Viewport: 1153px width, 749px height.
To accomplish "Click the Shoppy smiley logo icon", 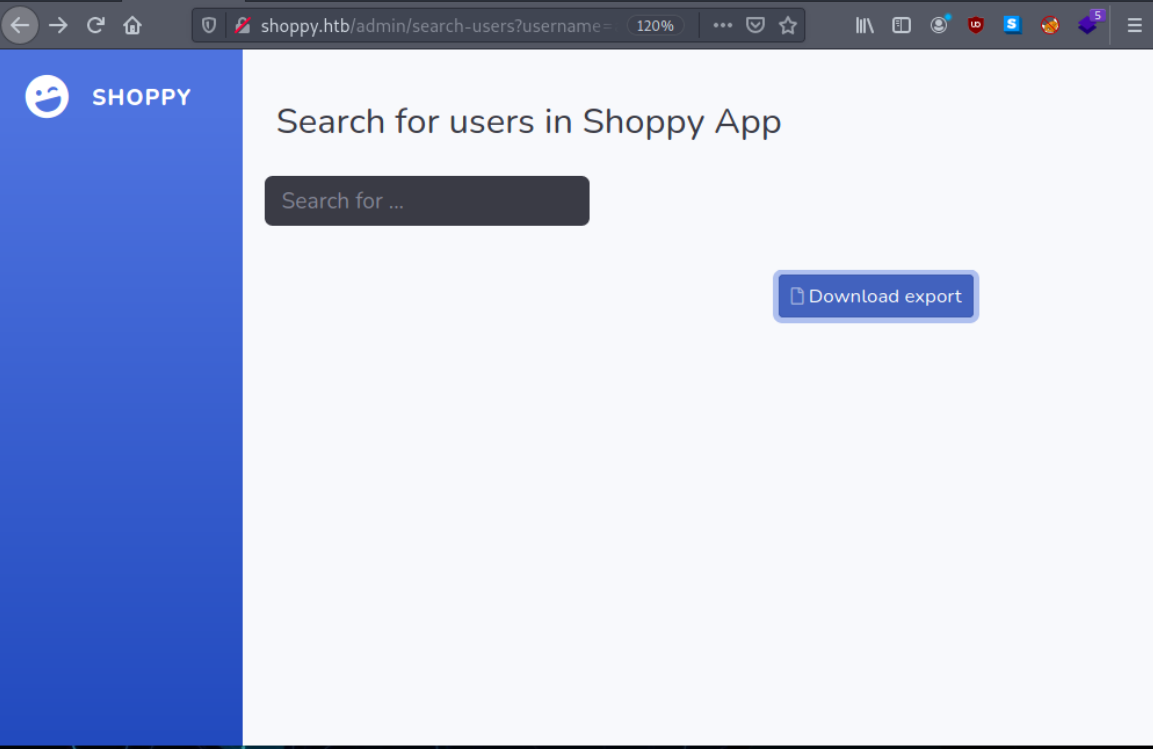I will tap(47, 97).
